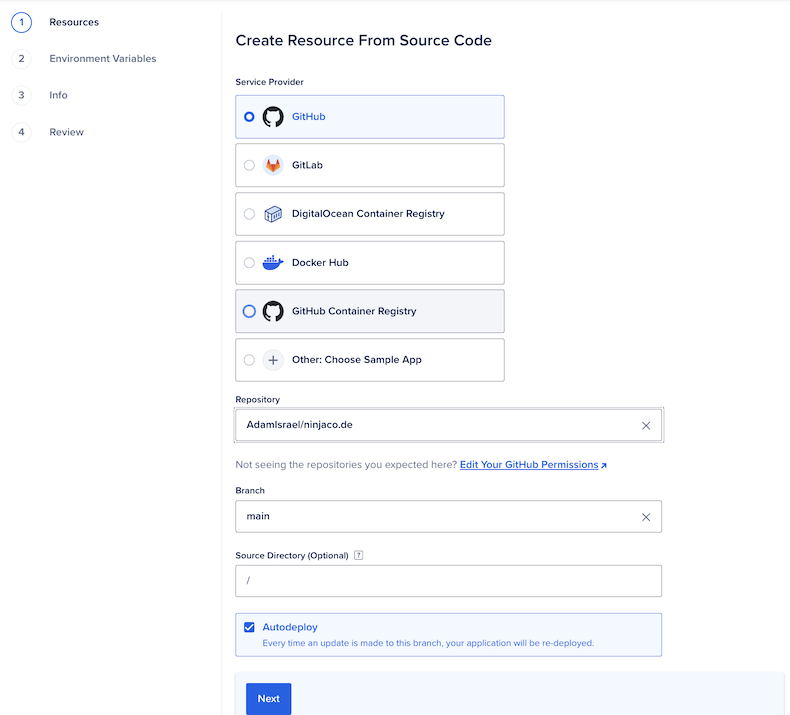Viewport: 790px width, 715px height.
Task: Click the Source Directory (Optional) label
Action: click(292, 556)
